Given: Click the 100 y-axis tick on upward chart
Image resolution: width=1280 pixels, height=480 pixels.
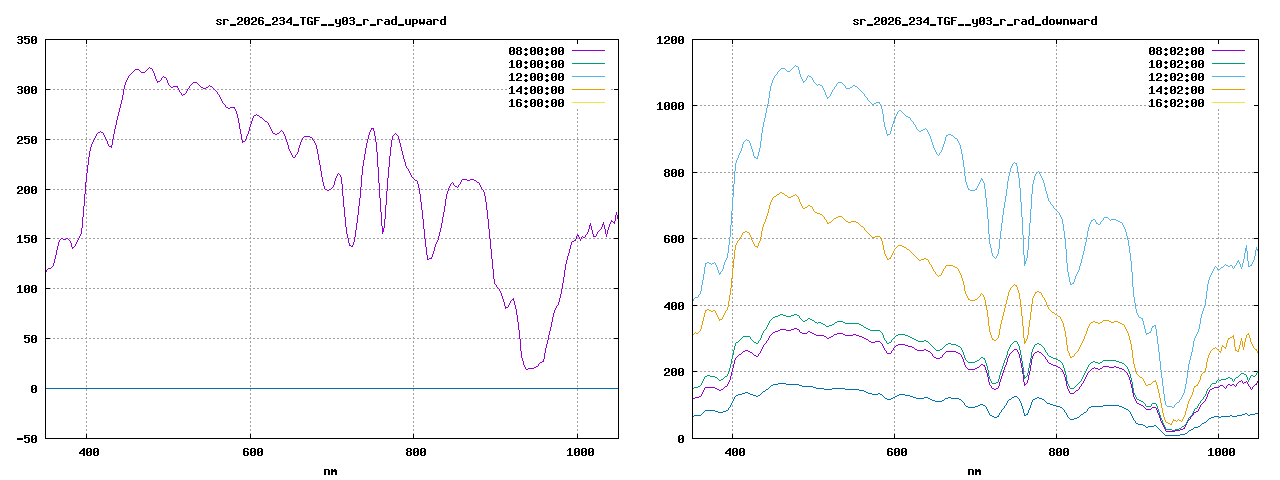Looking at the screenshot, I should (27, 289).
